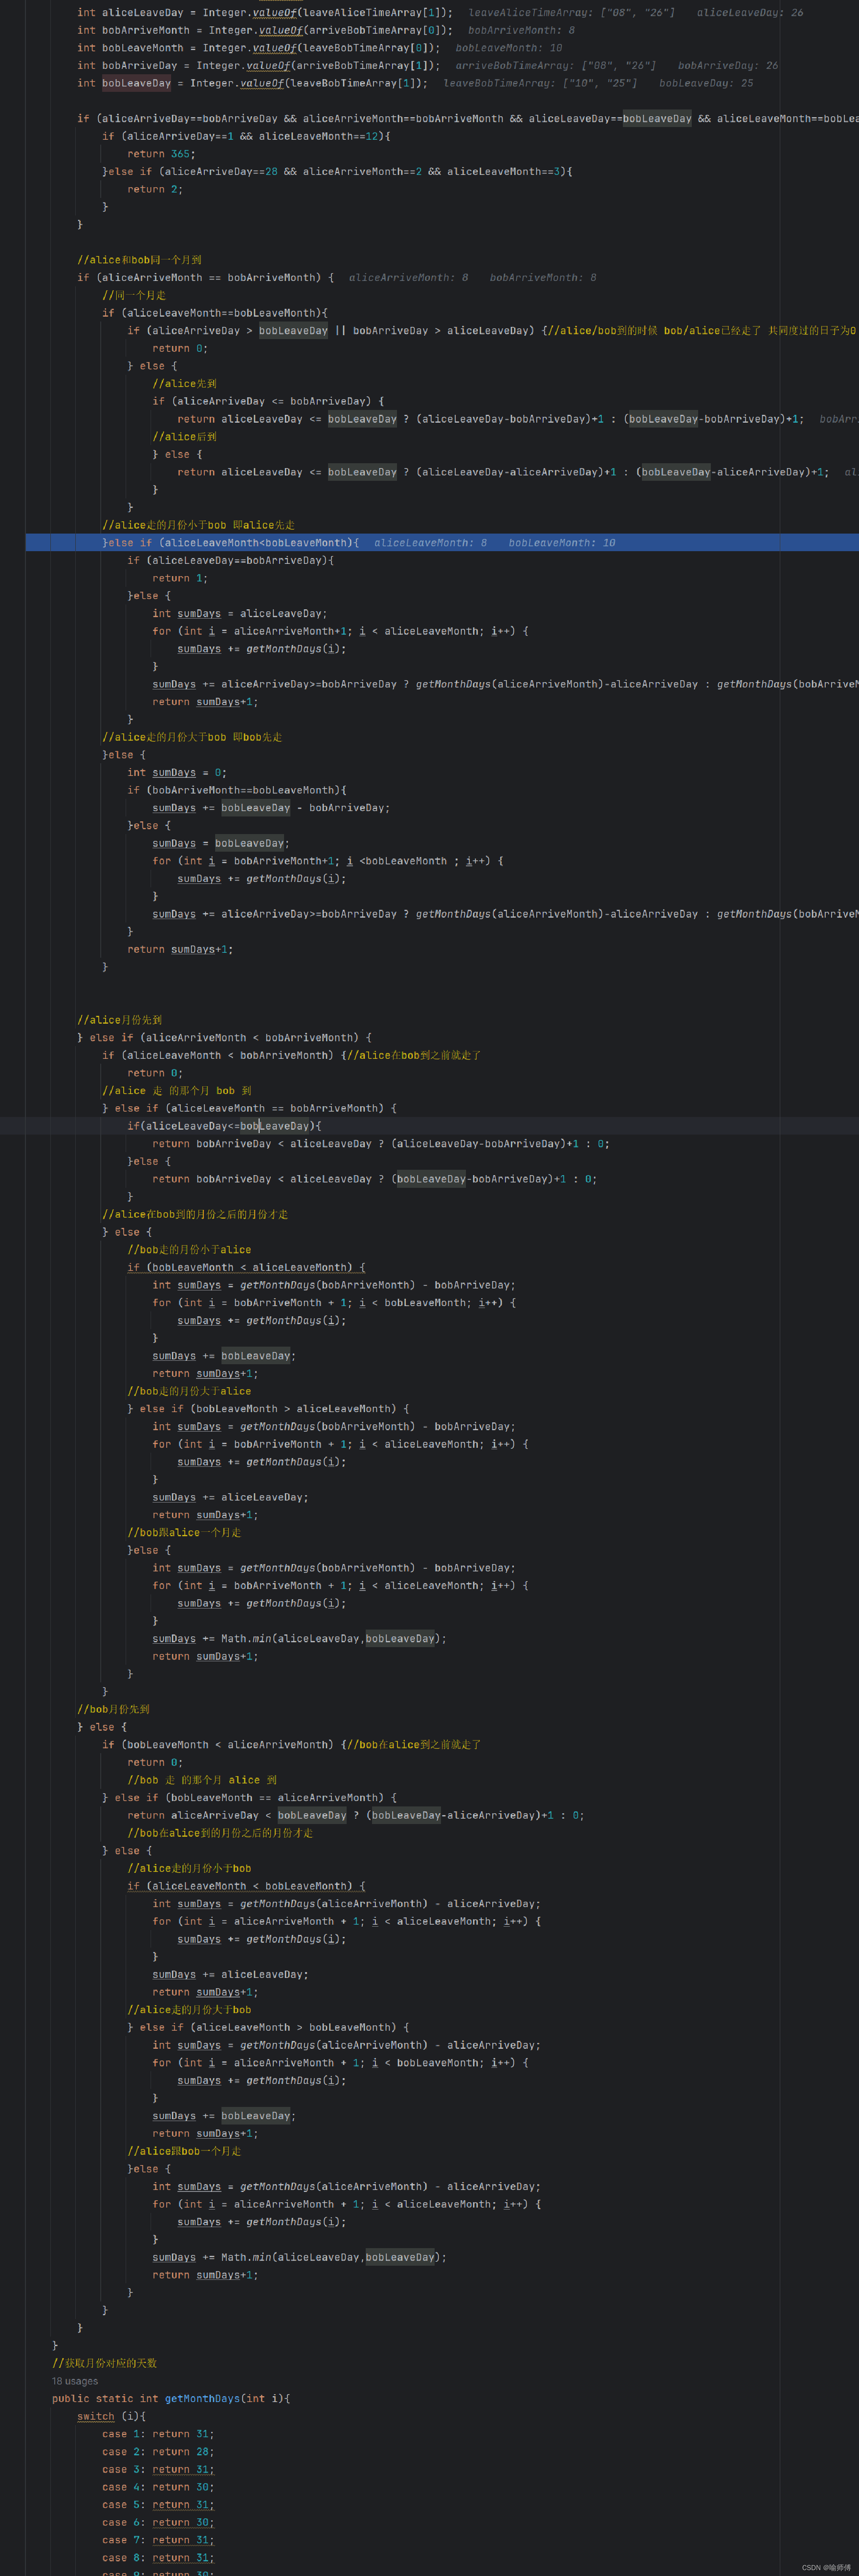Click the comment '//同一个月走'
Screen dimensions: 859x2576
click(x=134, y=295)
